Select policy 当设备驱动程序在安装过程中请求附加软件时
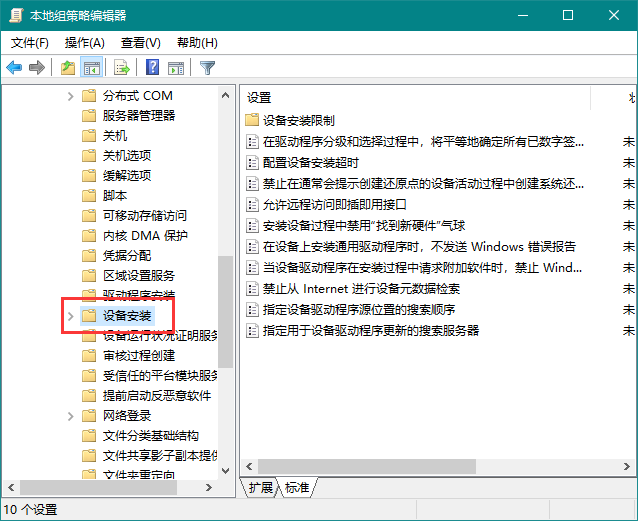 coord(422,268)
